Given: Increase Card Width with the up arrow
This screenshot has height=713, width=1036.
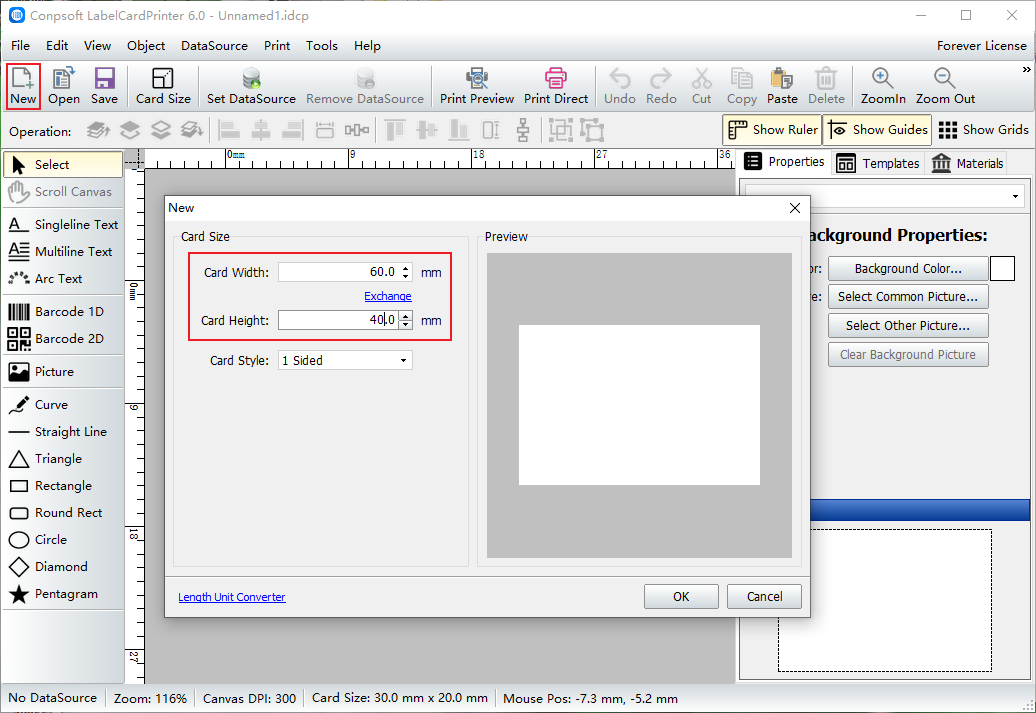Looking at the screenshot, I should 406,268.
